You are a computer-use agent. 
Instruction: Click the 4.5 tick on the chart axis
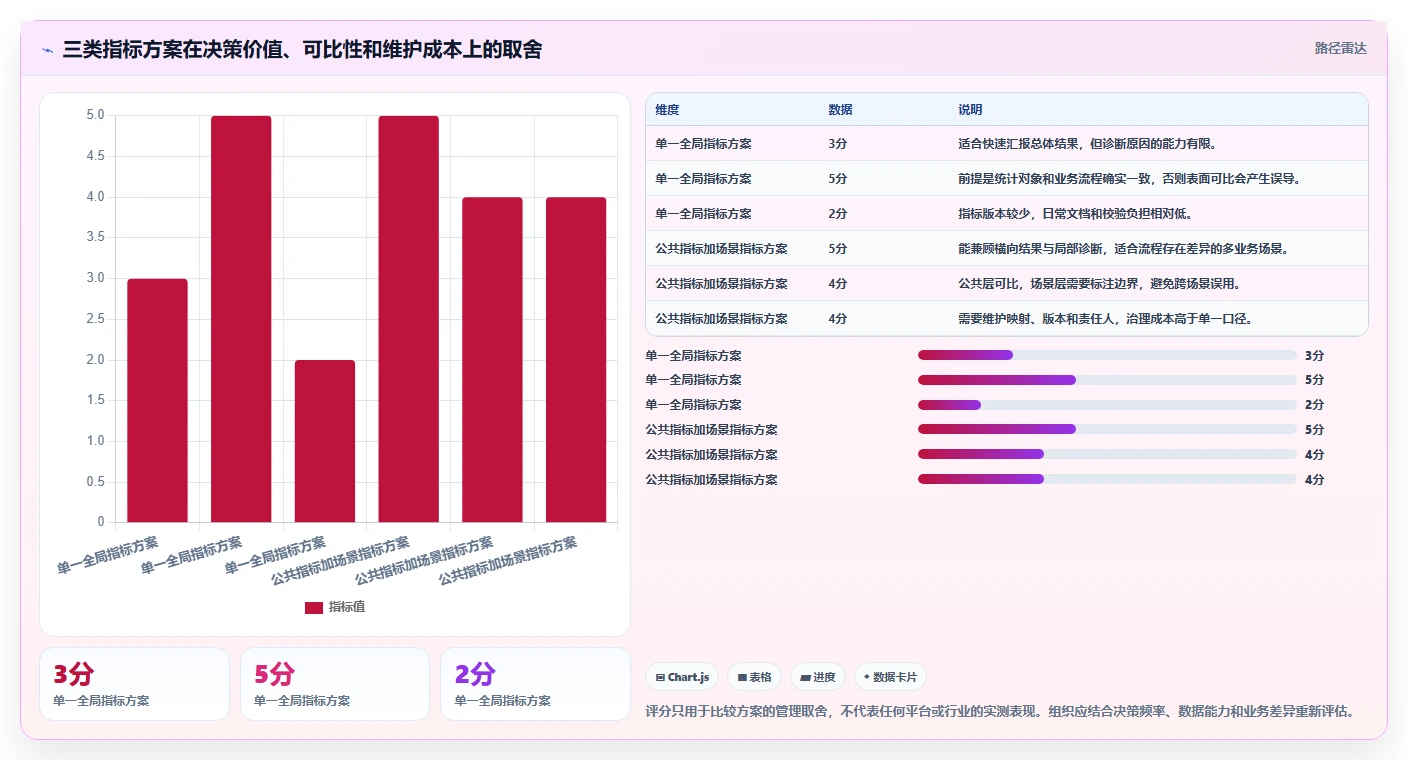[x=95, y=156]
